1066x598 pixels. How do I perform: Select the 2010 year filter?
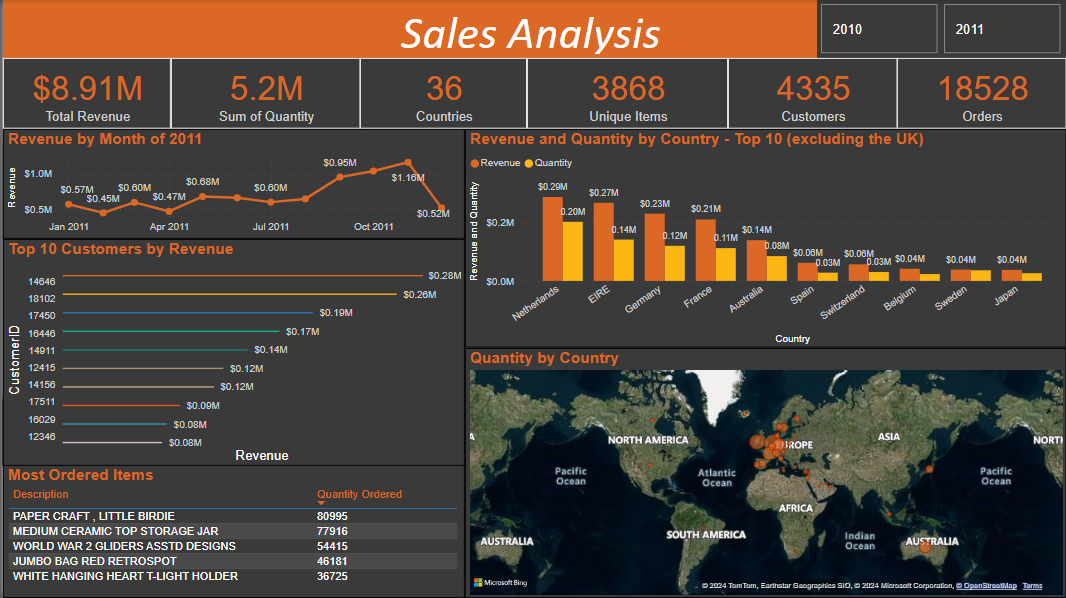pyautogui.click(x=878, y=28)
